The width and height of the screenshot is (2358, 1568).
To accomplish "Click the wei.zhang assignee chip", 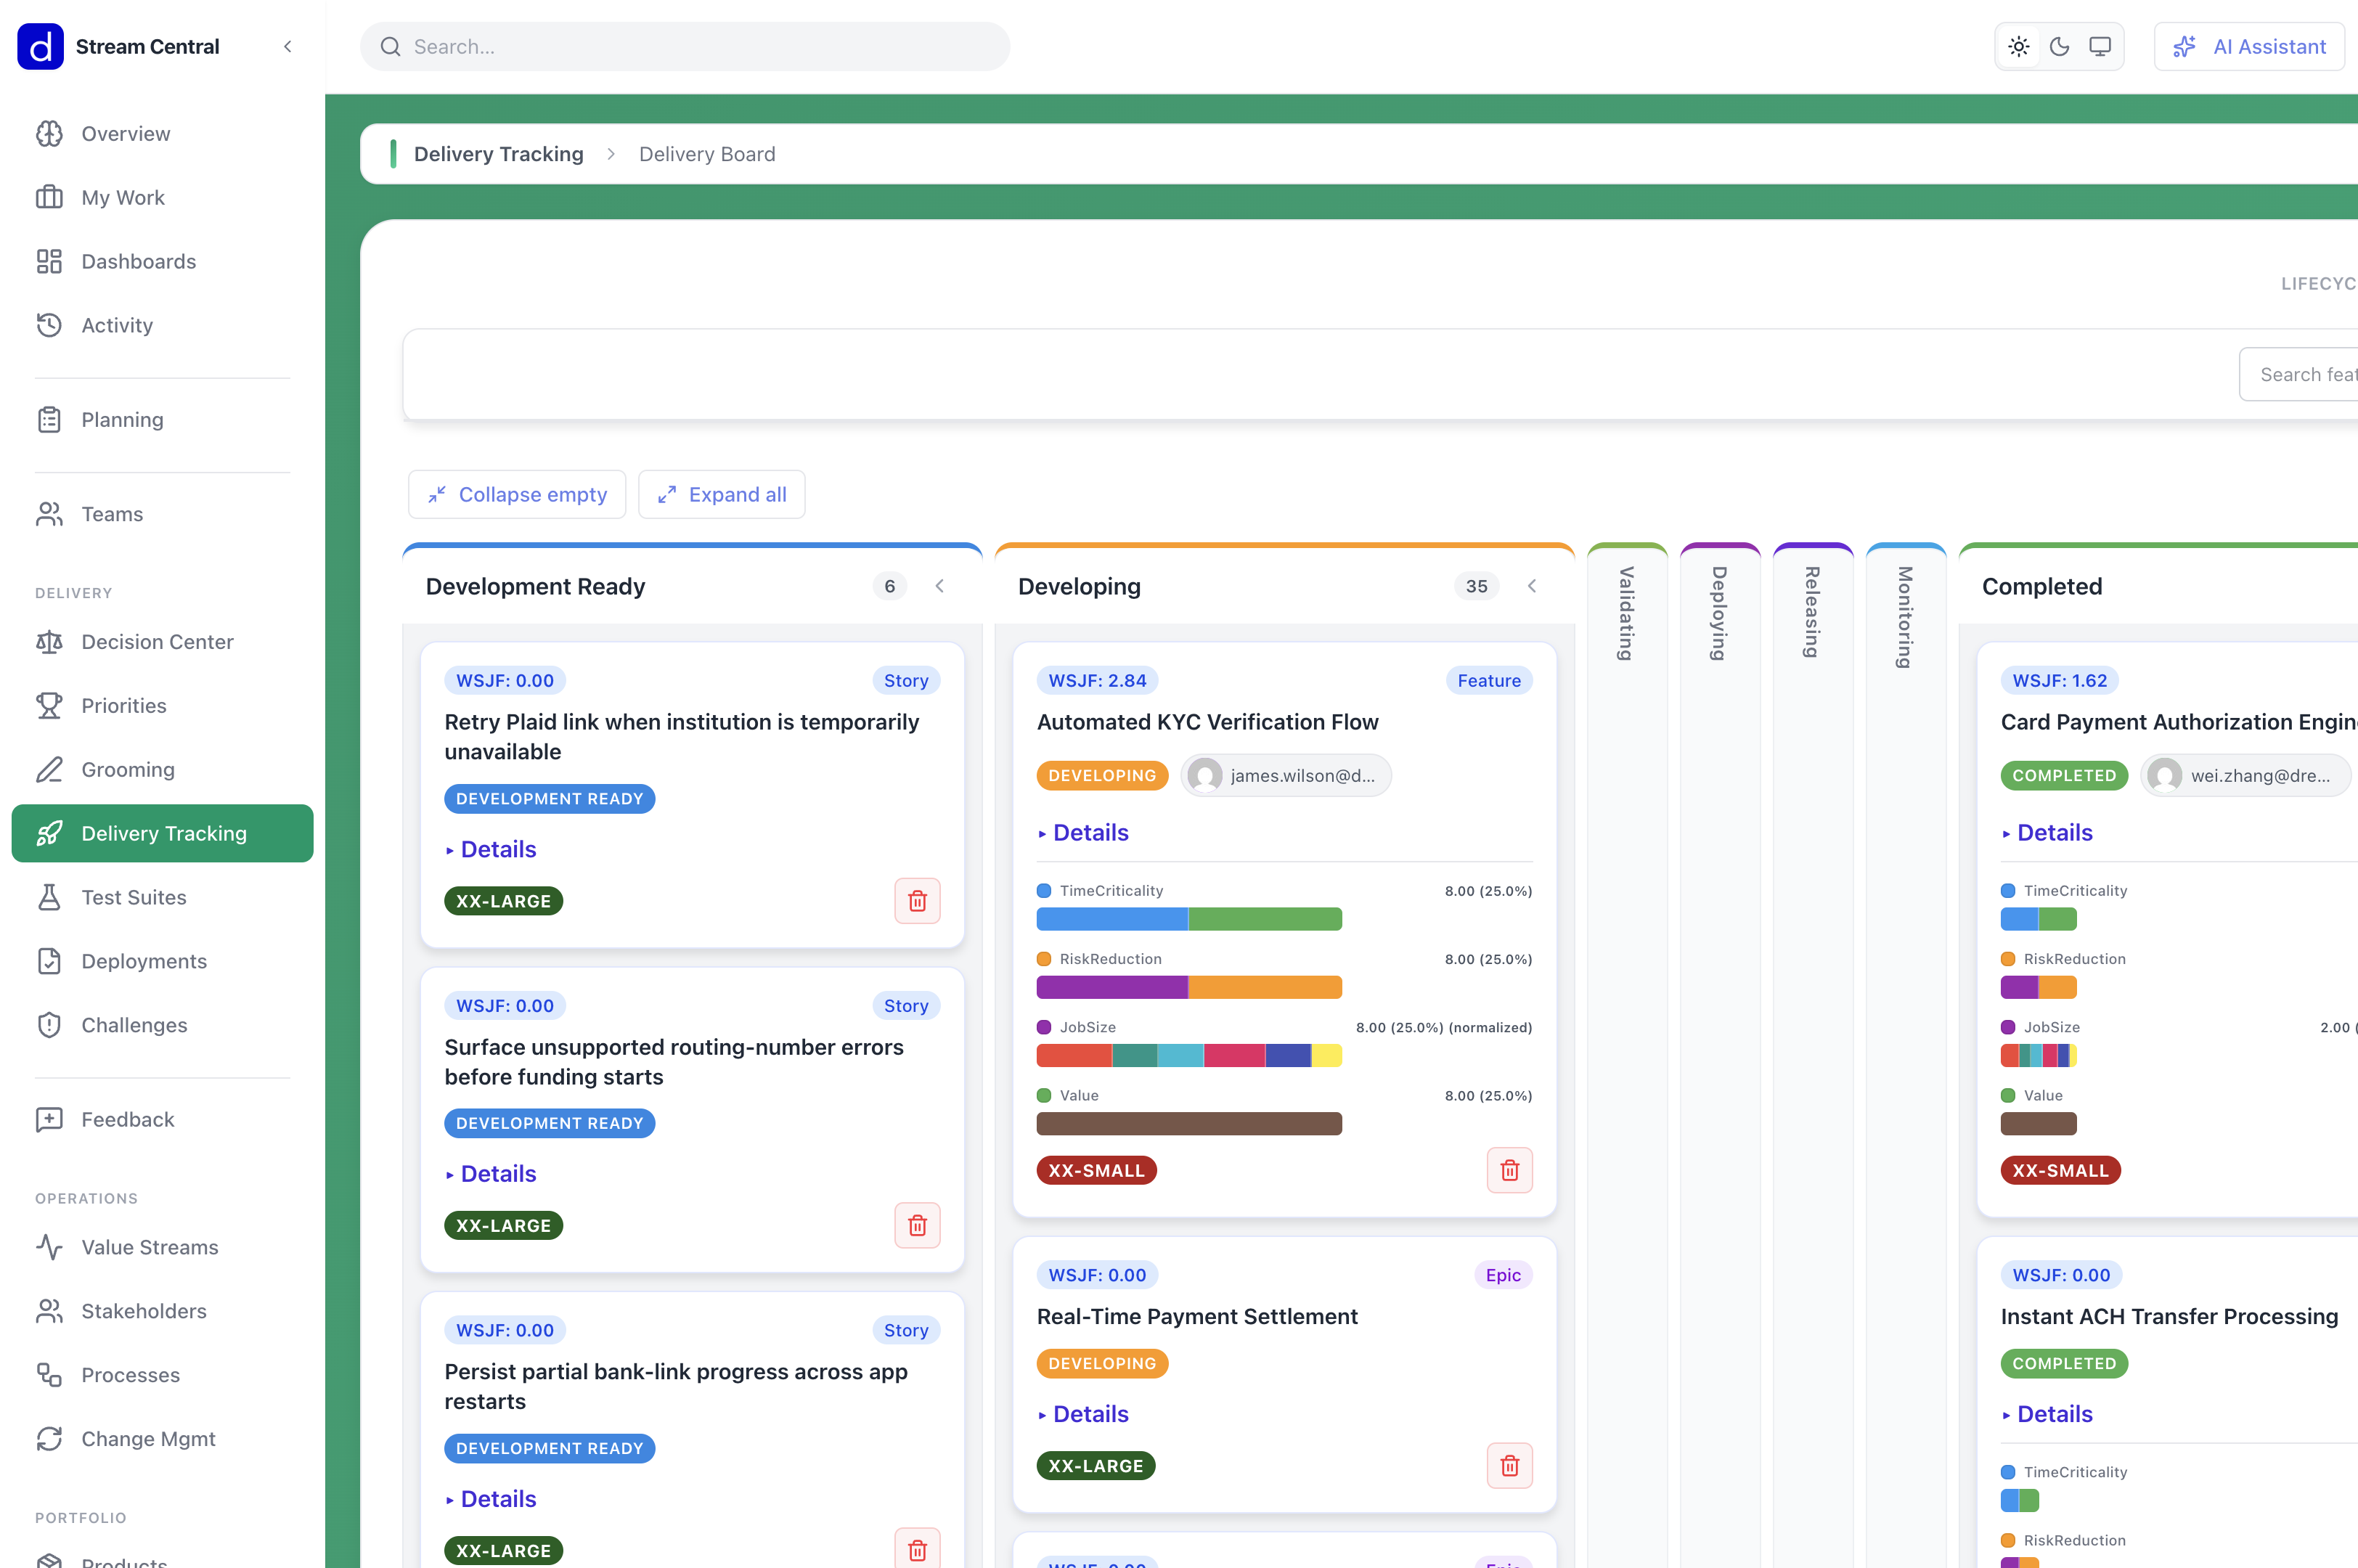I will click(2246, 776).
